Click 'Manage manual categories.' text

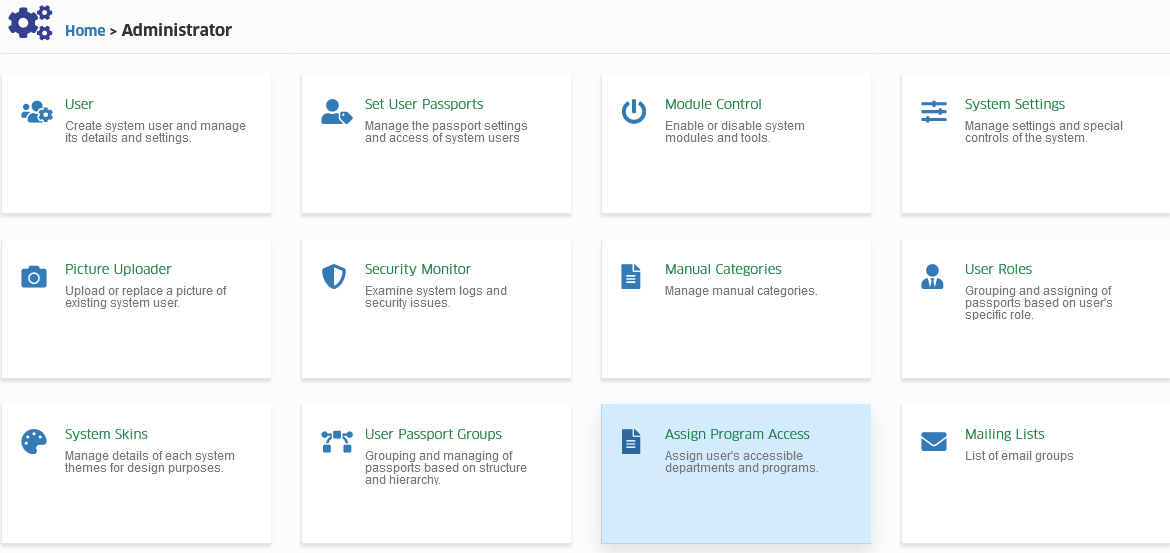tap(741, 291)
